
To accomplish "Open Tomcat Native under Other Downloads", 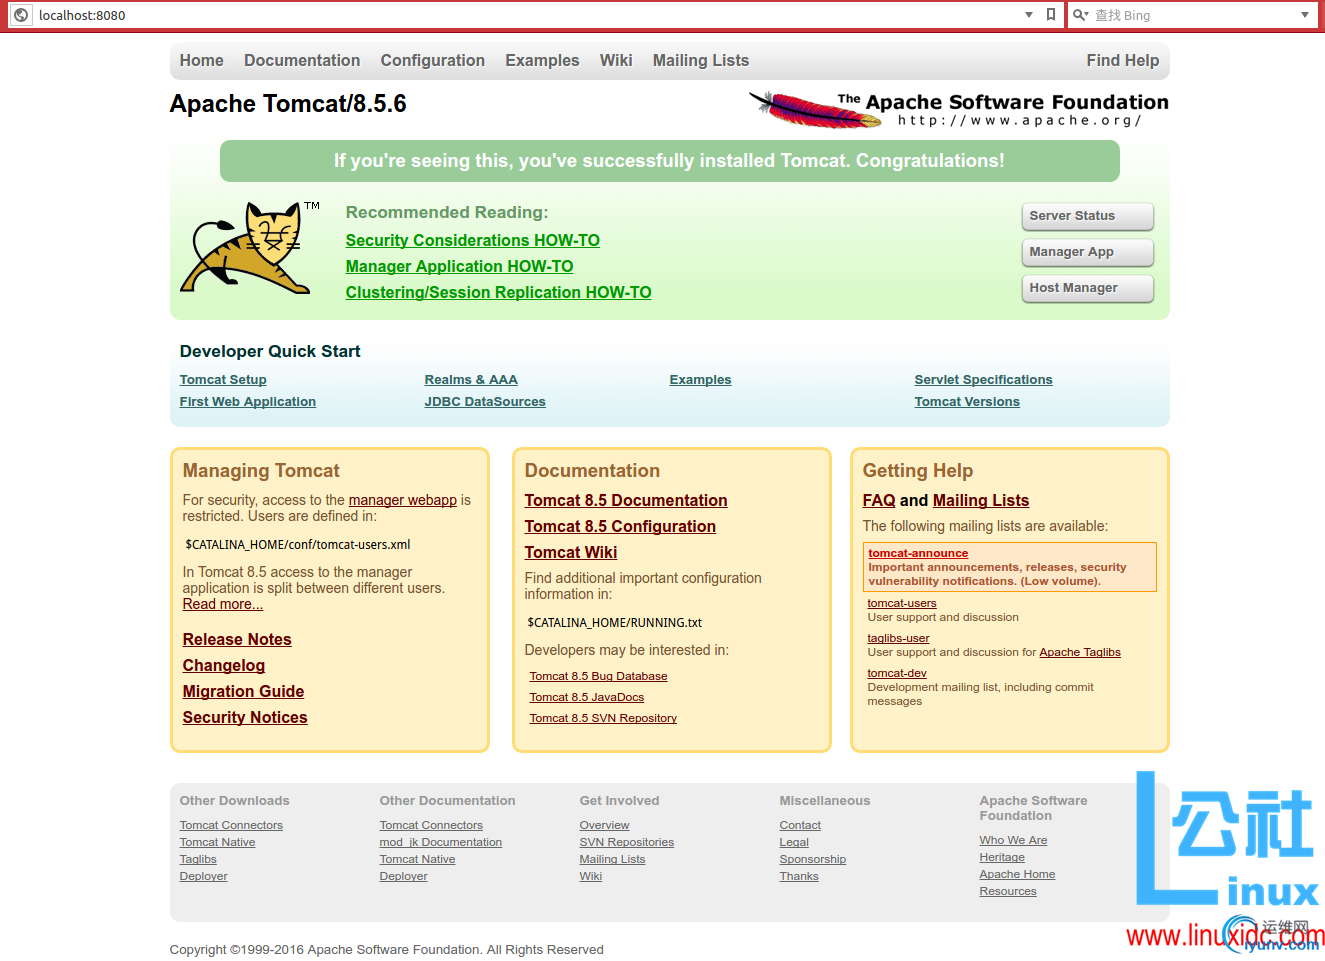I will (217, 842).
